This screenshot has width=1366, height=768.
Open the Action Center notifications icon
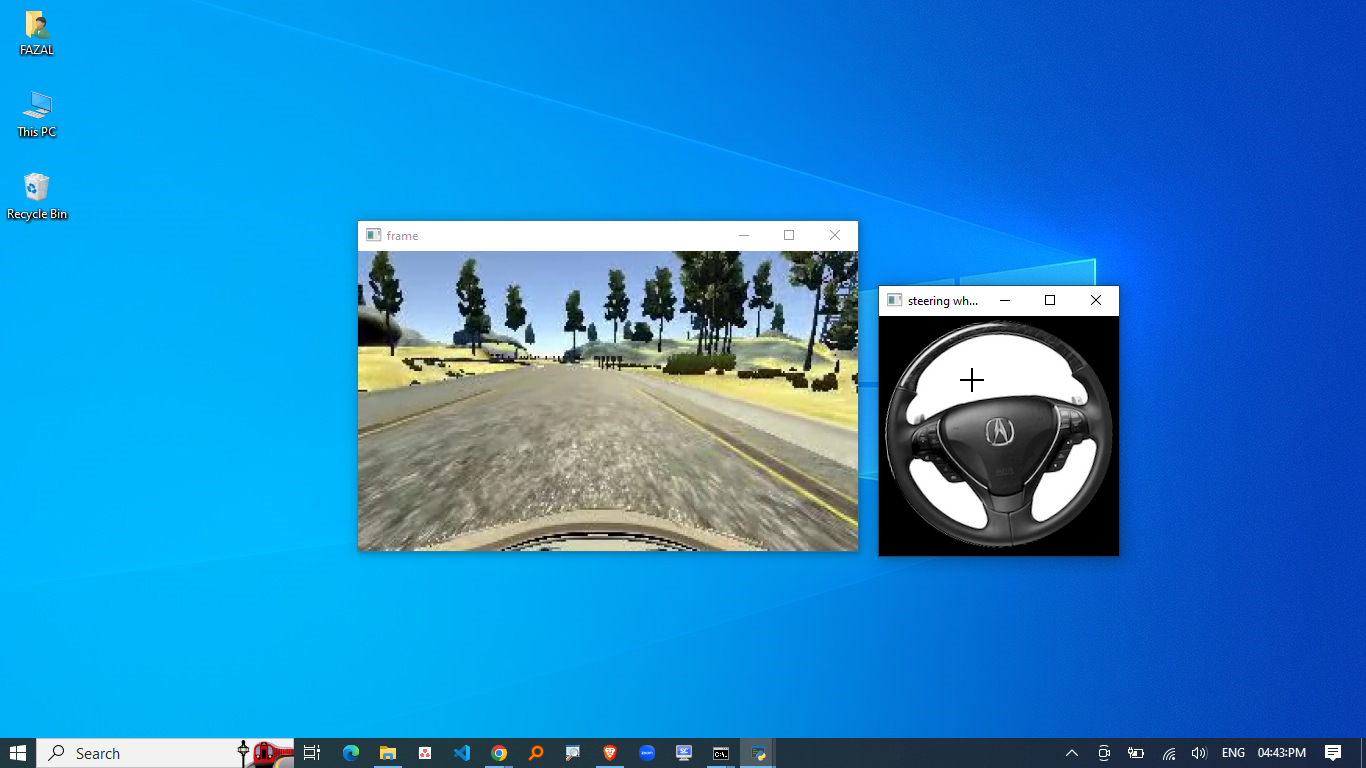(x=1333, y=753)
